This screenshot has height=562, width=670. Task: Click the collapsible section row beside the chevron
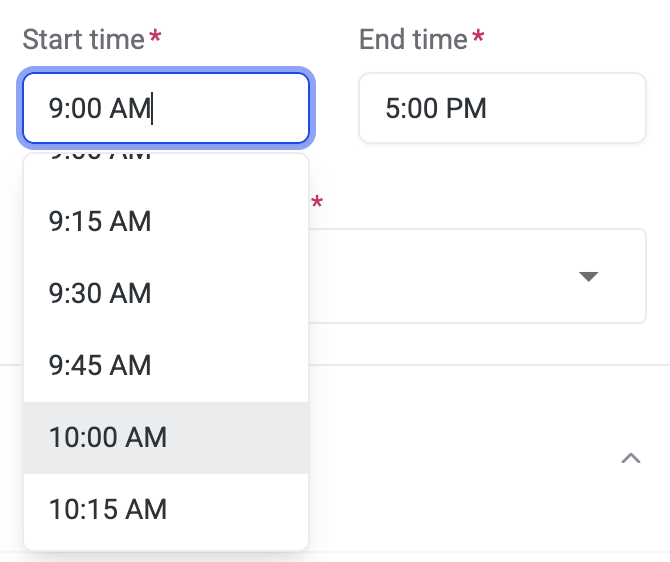pyautogui.click(x=460, y=459)
